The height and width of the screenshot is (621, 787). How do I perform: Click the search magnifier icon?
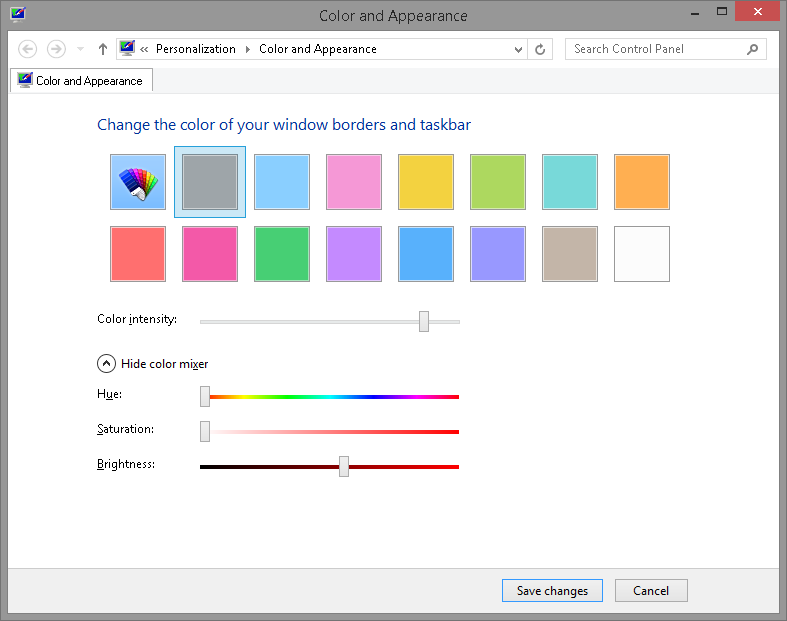pos(752,49)
